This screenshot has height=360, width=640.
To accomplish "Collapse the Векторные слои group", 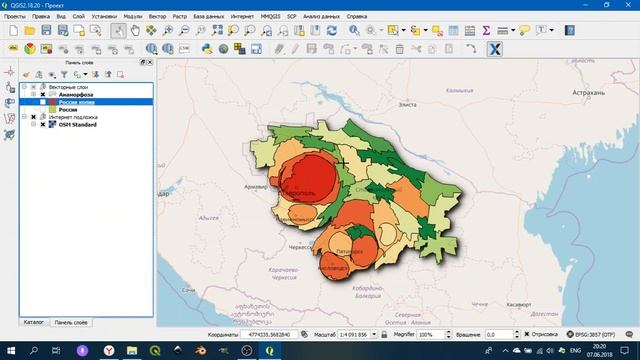I will coord(24,87).
